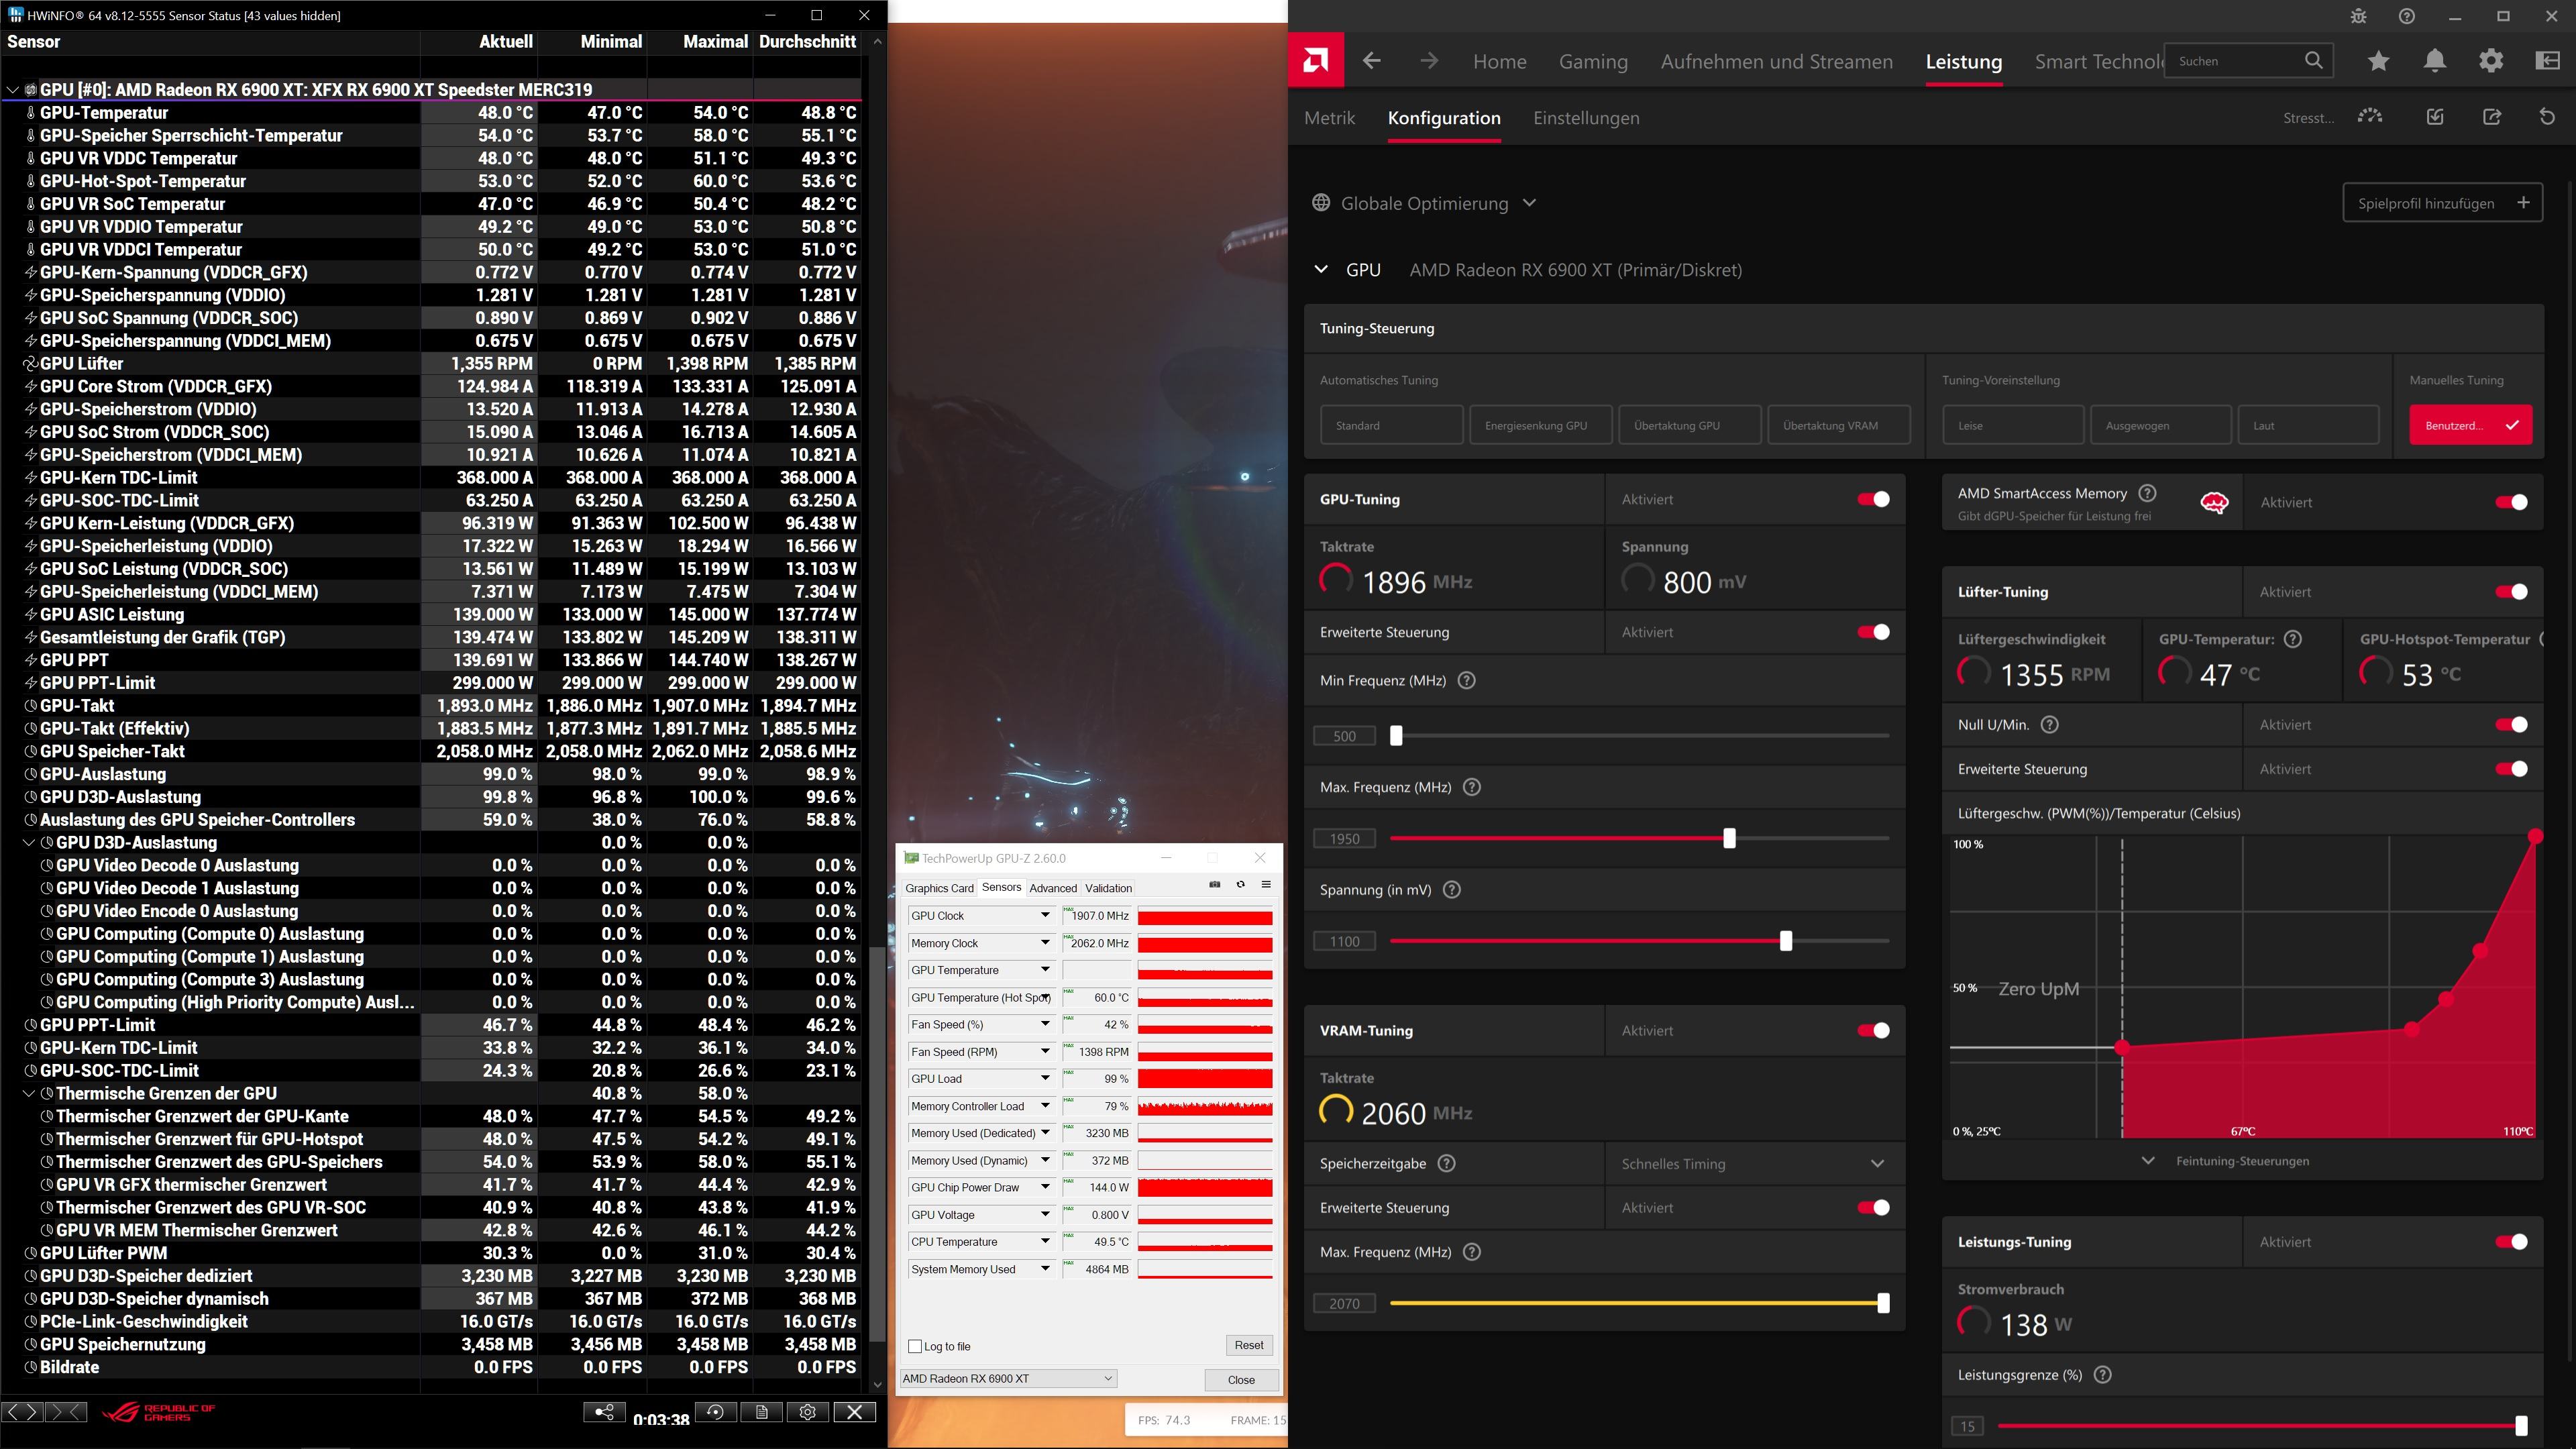
Task: Click the help icon beside Min Frequenz
Action: pyautogui.click(x=1466, y=680)
